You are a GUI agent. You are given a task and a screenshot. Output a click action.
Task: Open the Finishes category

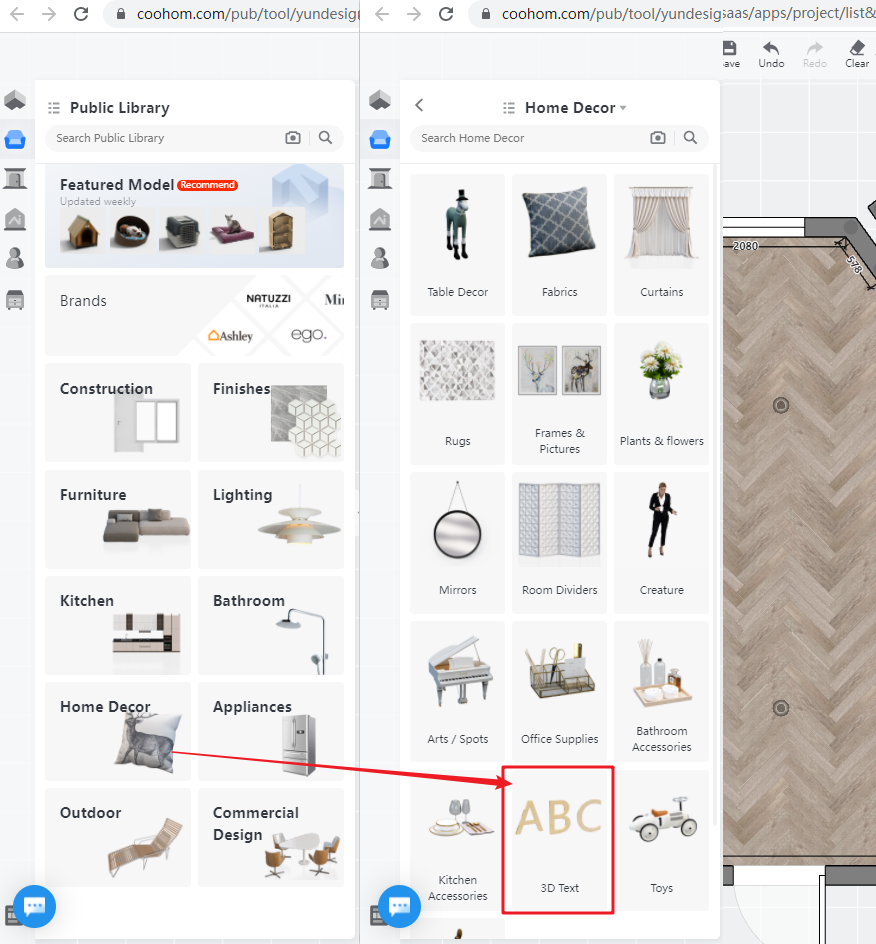(x=271, y=412)
